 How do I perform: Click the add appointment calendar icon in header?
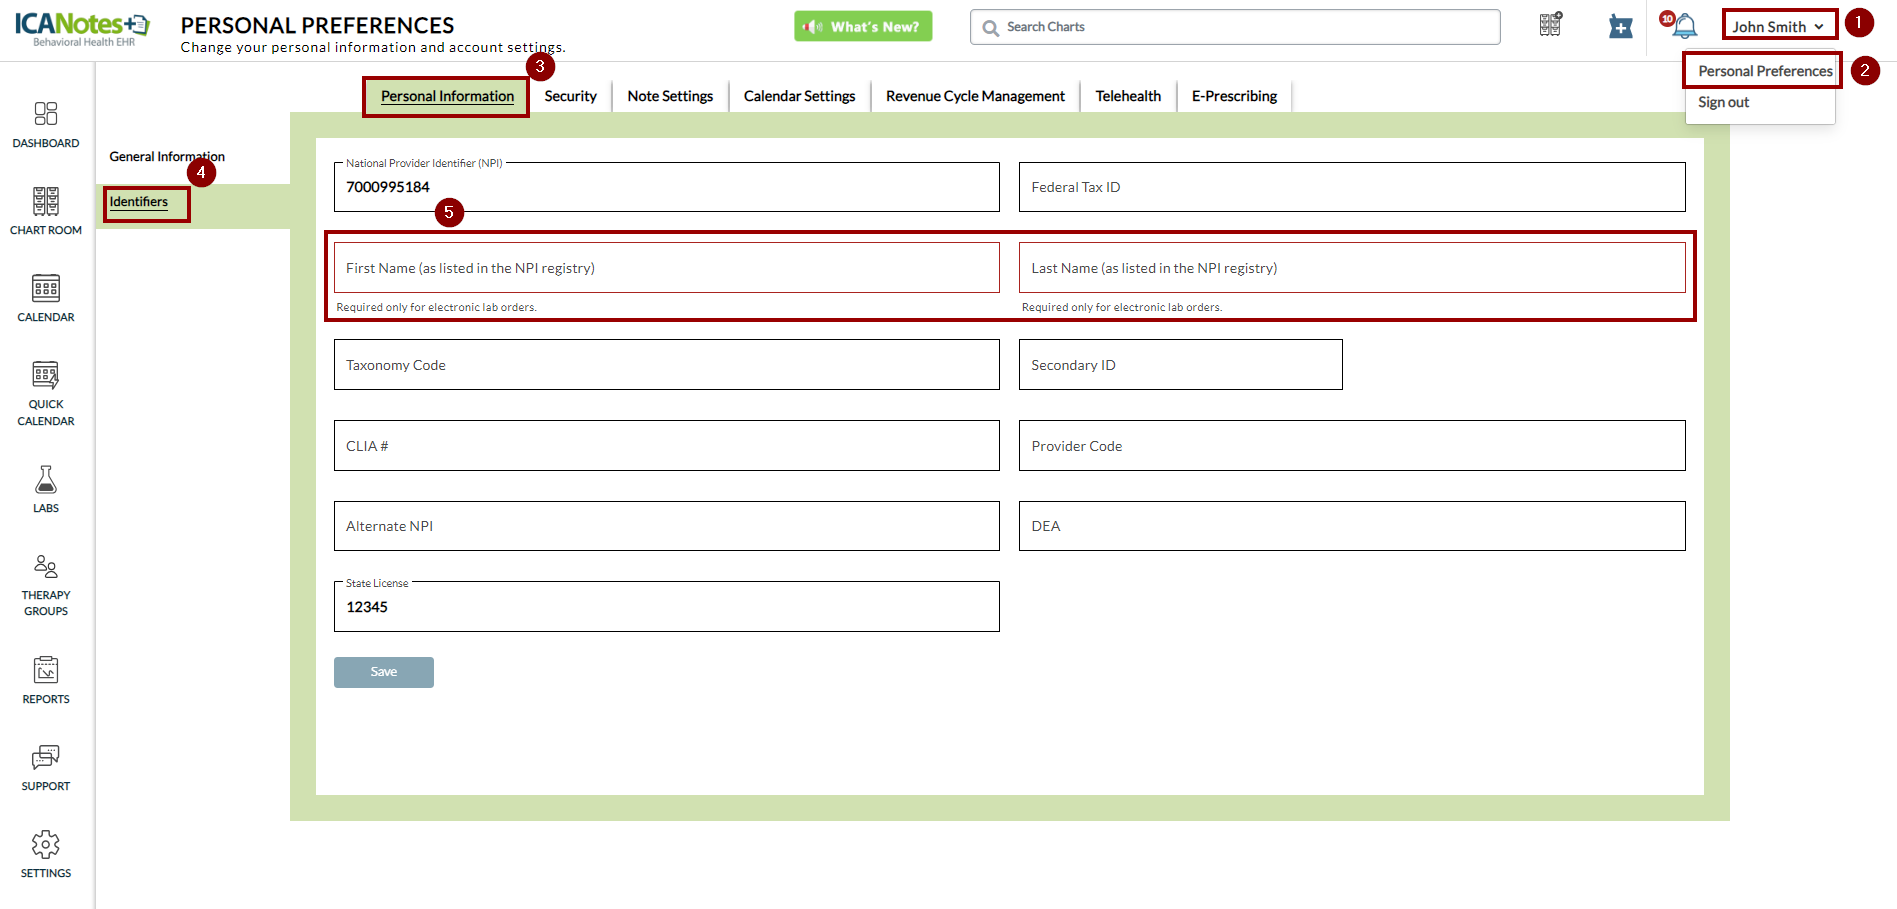coord(1620,26)
